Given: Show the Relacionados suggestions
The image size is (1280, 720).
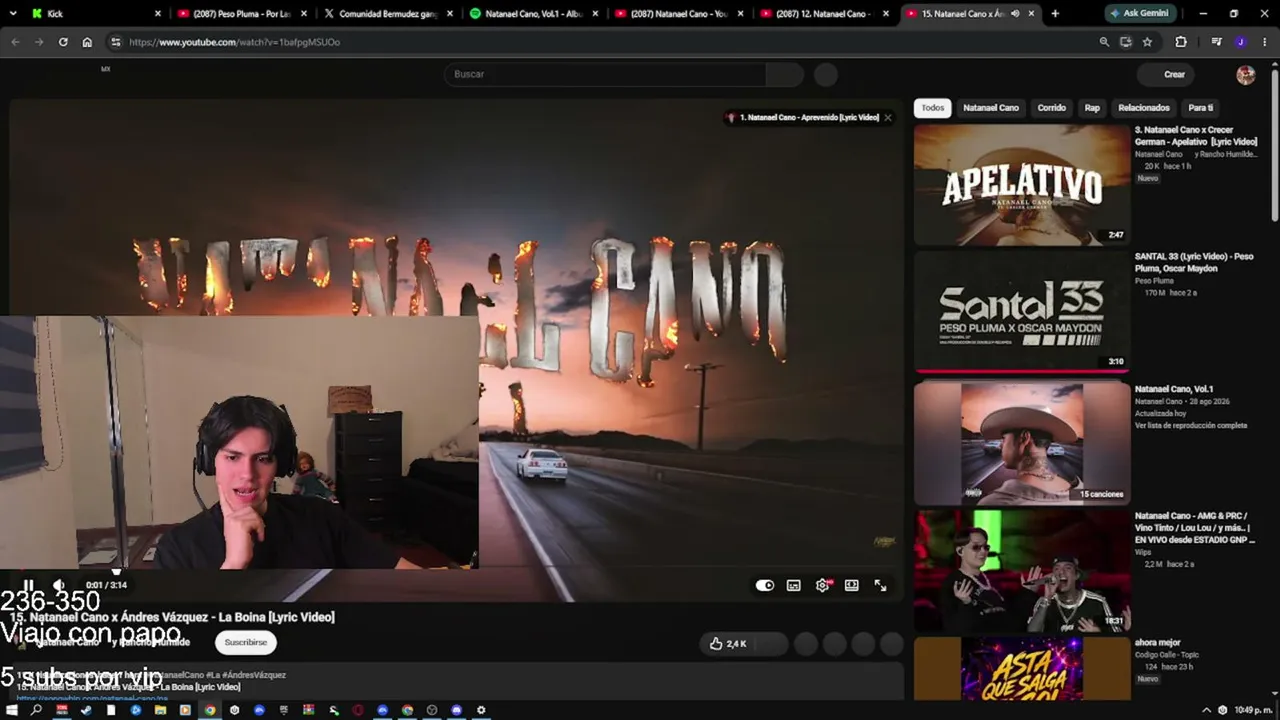Looking at the screenshot, I should click(x=1144, y=108).
